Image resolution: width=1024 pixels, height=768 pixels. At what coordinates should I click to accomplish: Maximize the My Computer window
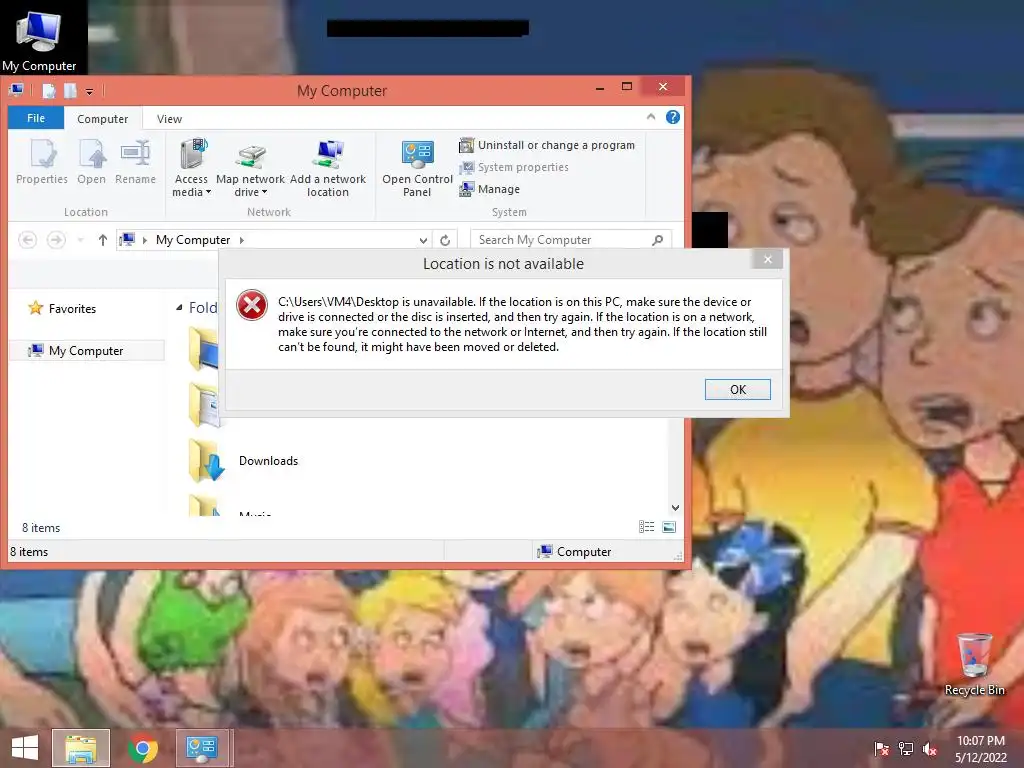click(x=626, y=87)
